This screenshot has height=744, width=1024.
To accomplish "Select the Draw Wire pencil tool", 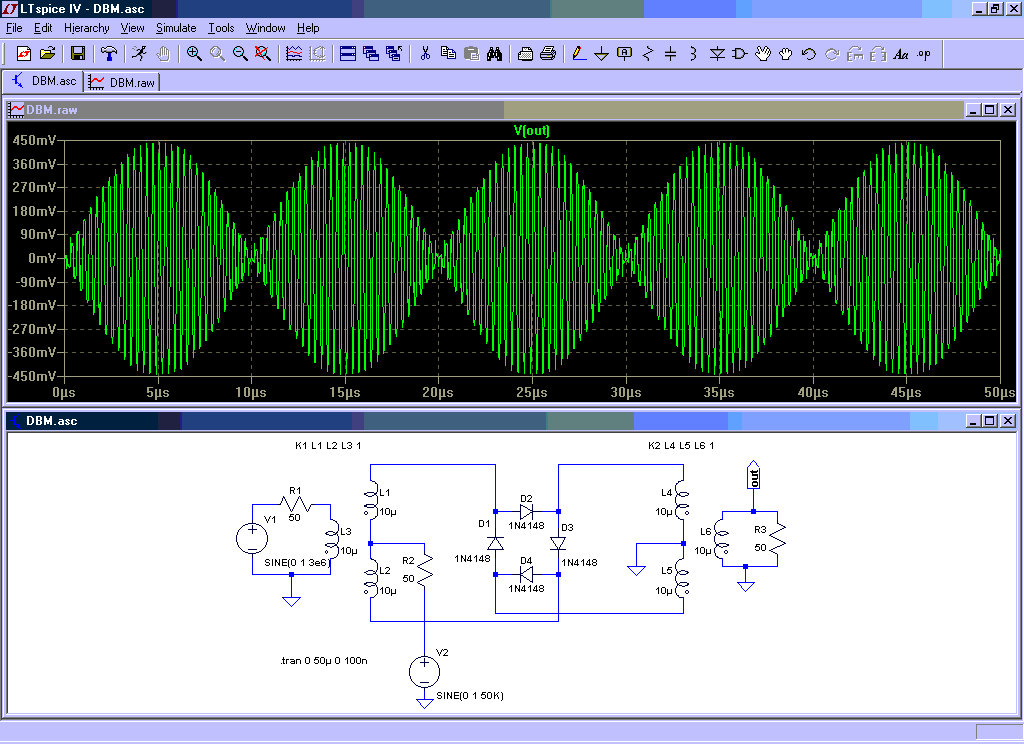I will coord(578,54).
